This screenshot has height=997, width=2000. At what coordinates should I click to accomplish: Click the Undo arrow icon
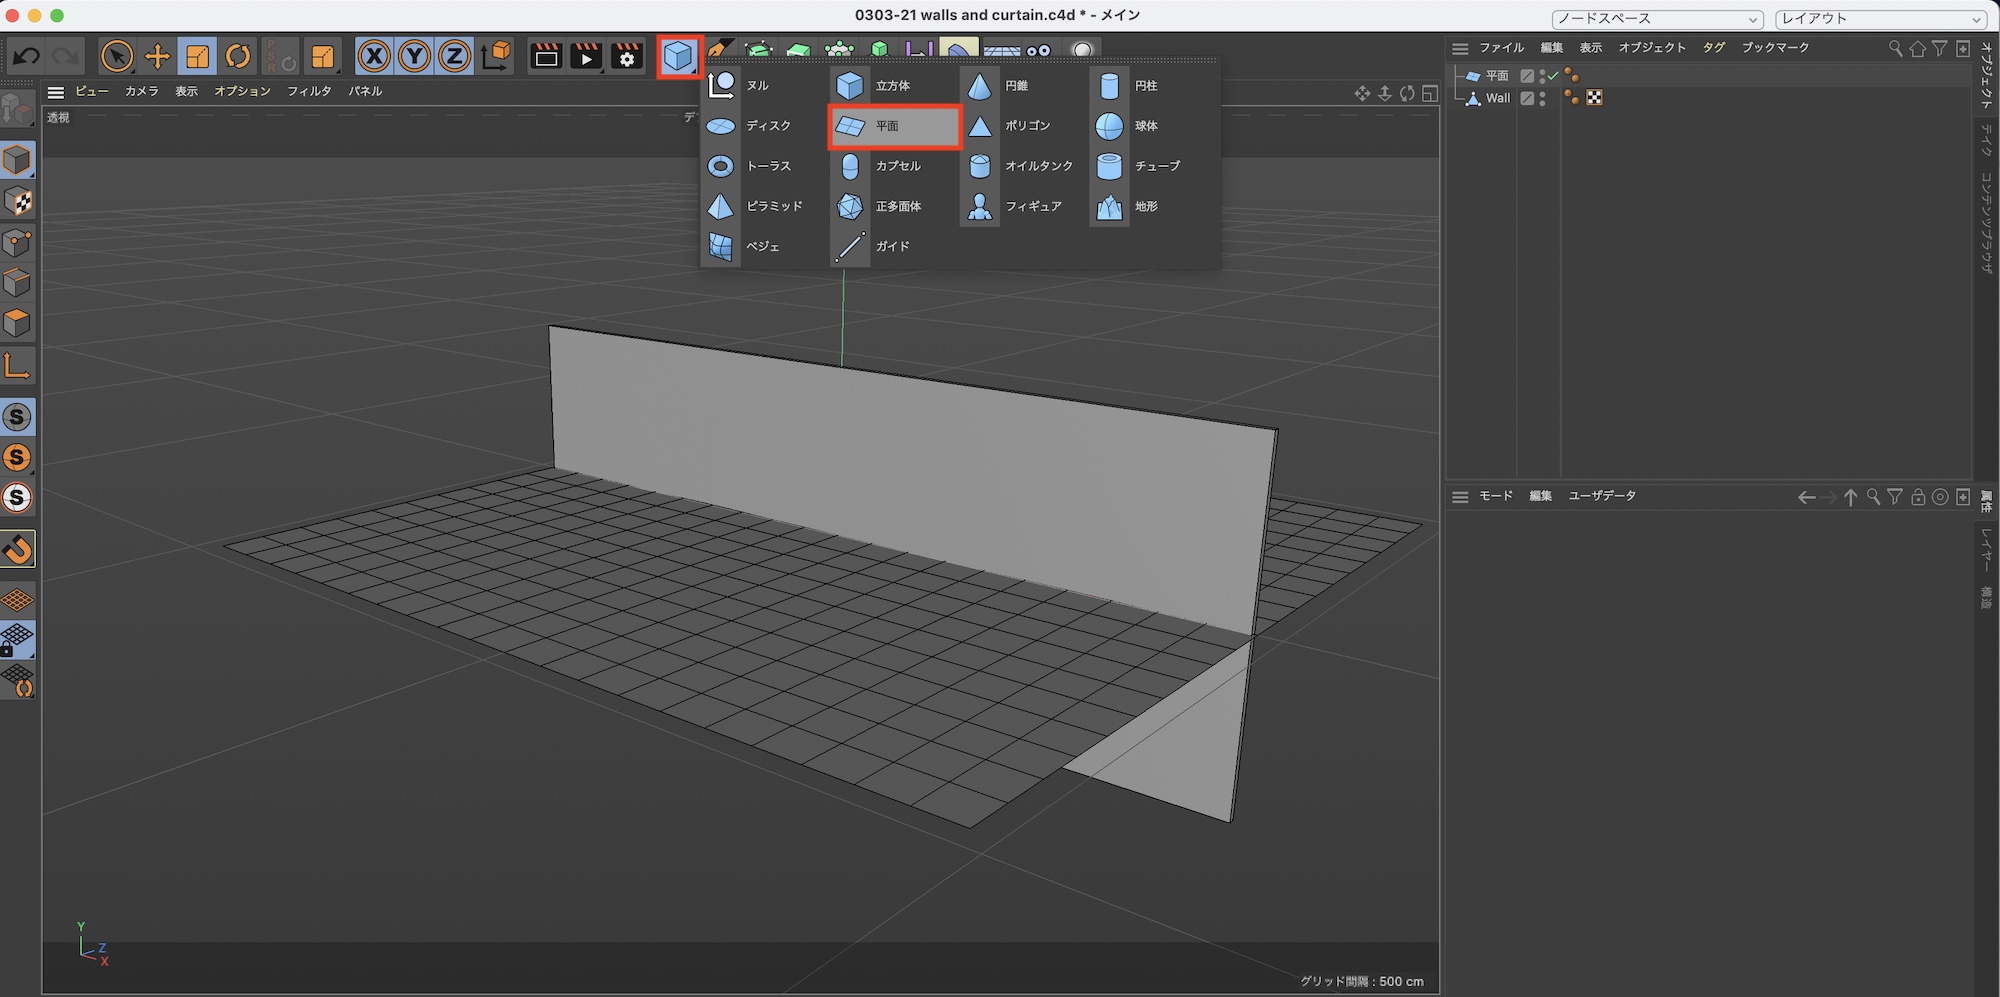pyautogui.click(x=26, y=56)
